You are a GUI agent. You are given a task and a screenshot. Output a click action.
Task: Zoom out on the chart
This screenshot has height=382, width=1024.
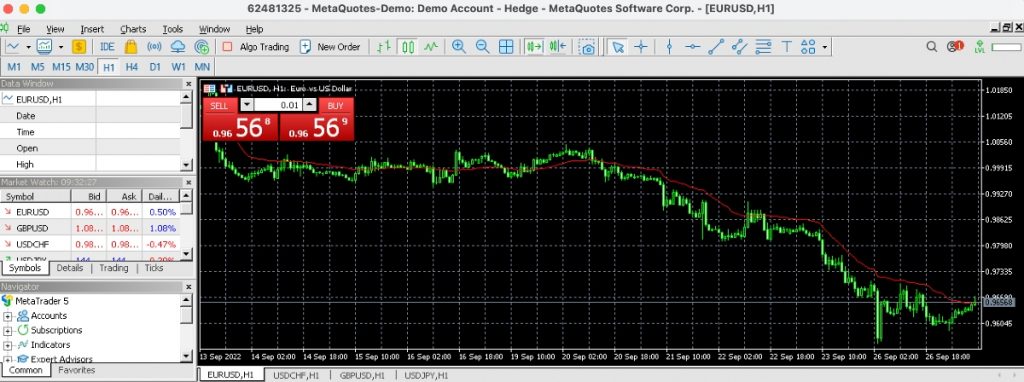tap(482, 46)
